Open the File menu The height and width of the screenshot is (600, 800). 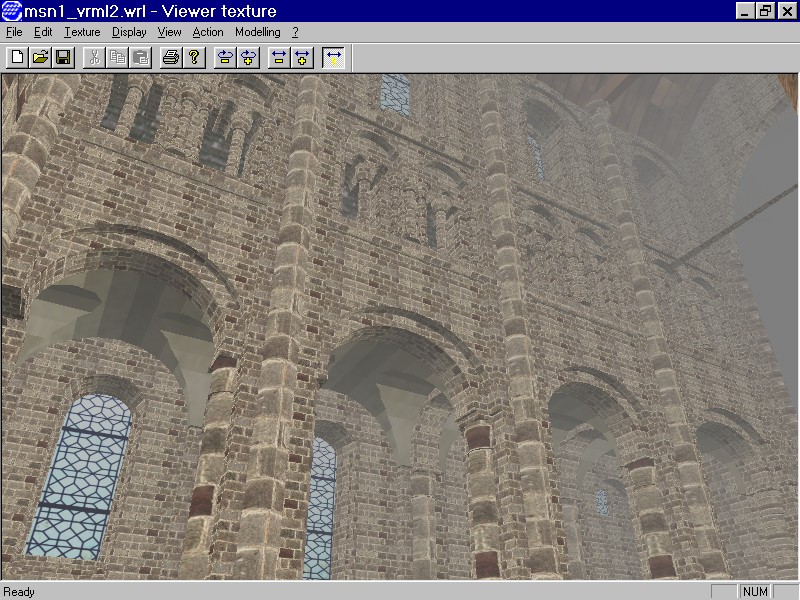14,32
